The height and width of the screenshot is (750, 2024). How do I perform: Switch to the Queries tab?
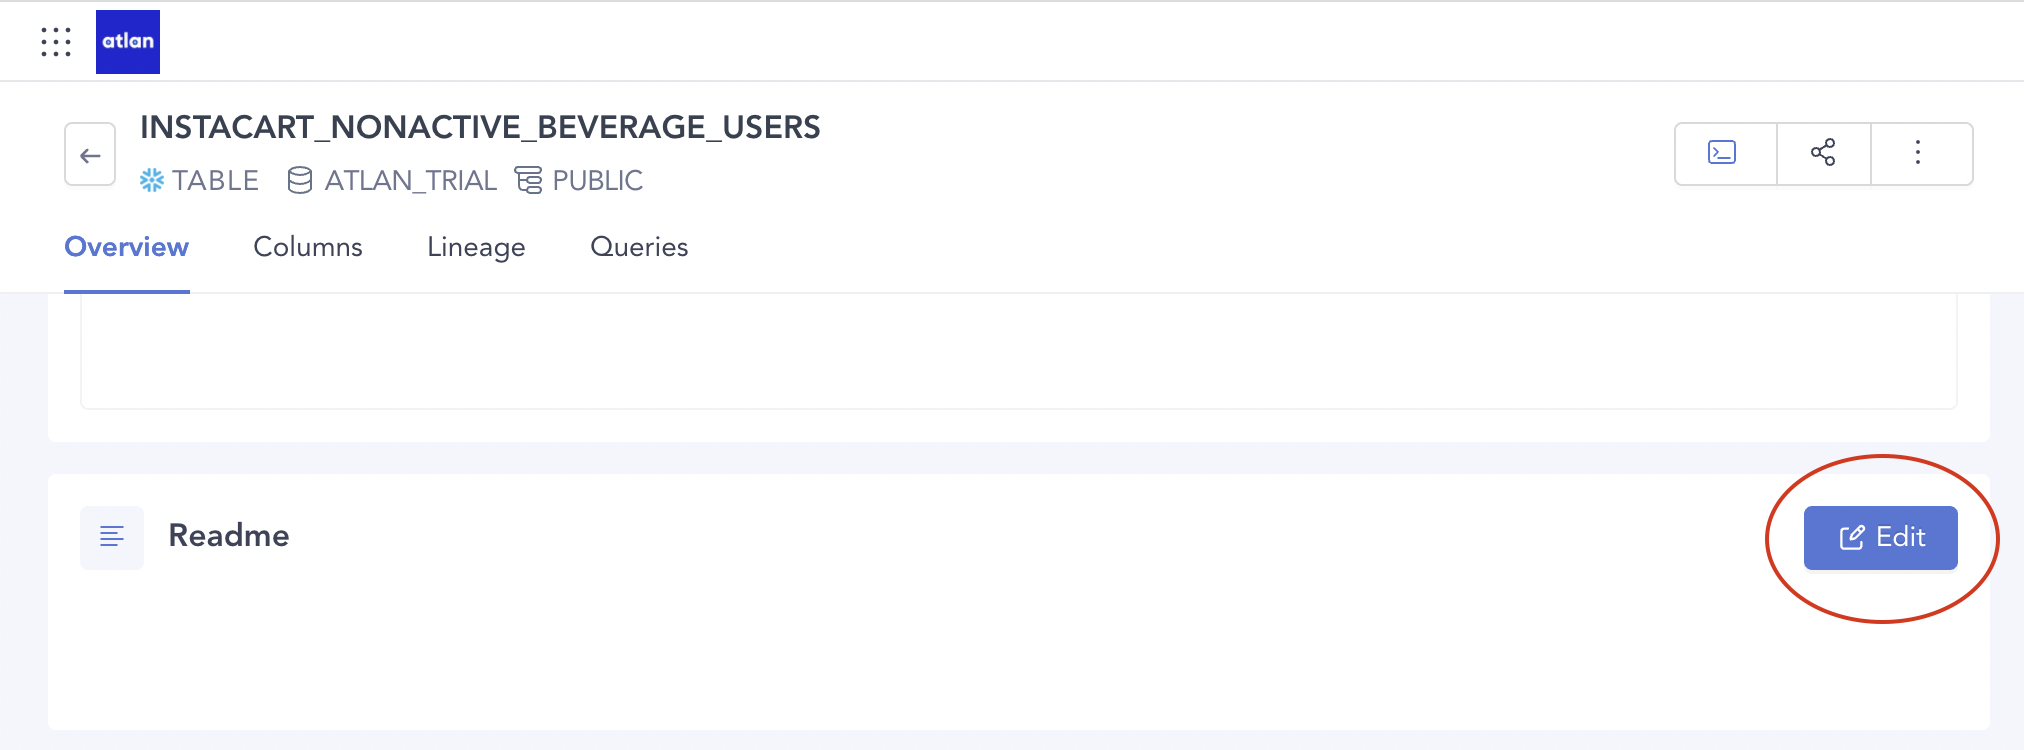639,247
